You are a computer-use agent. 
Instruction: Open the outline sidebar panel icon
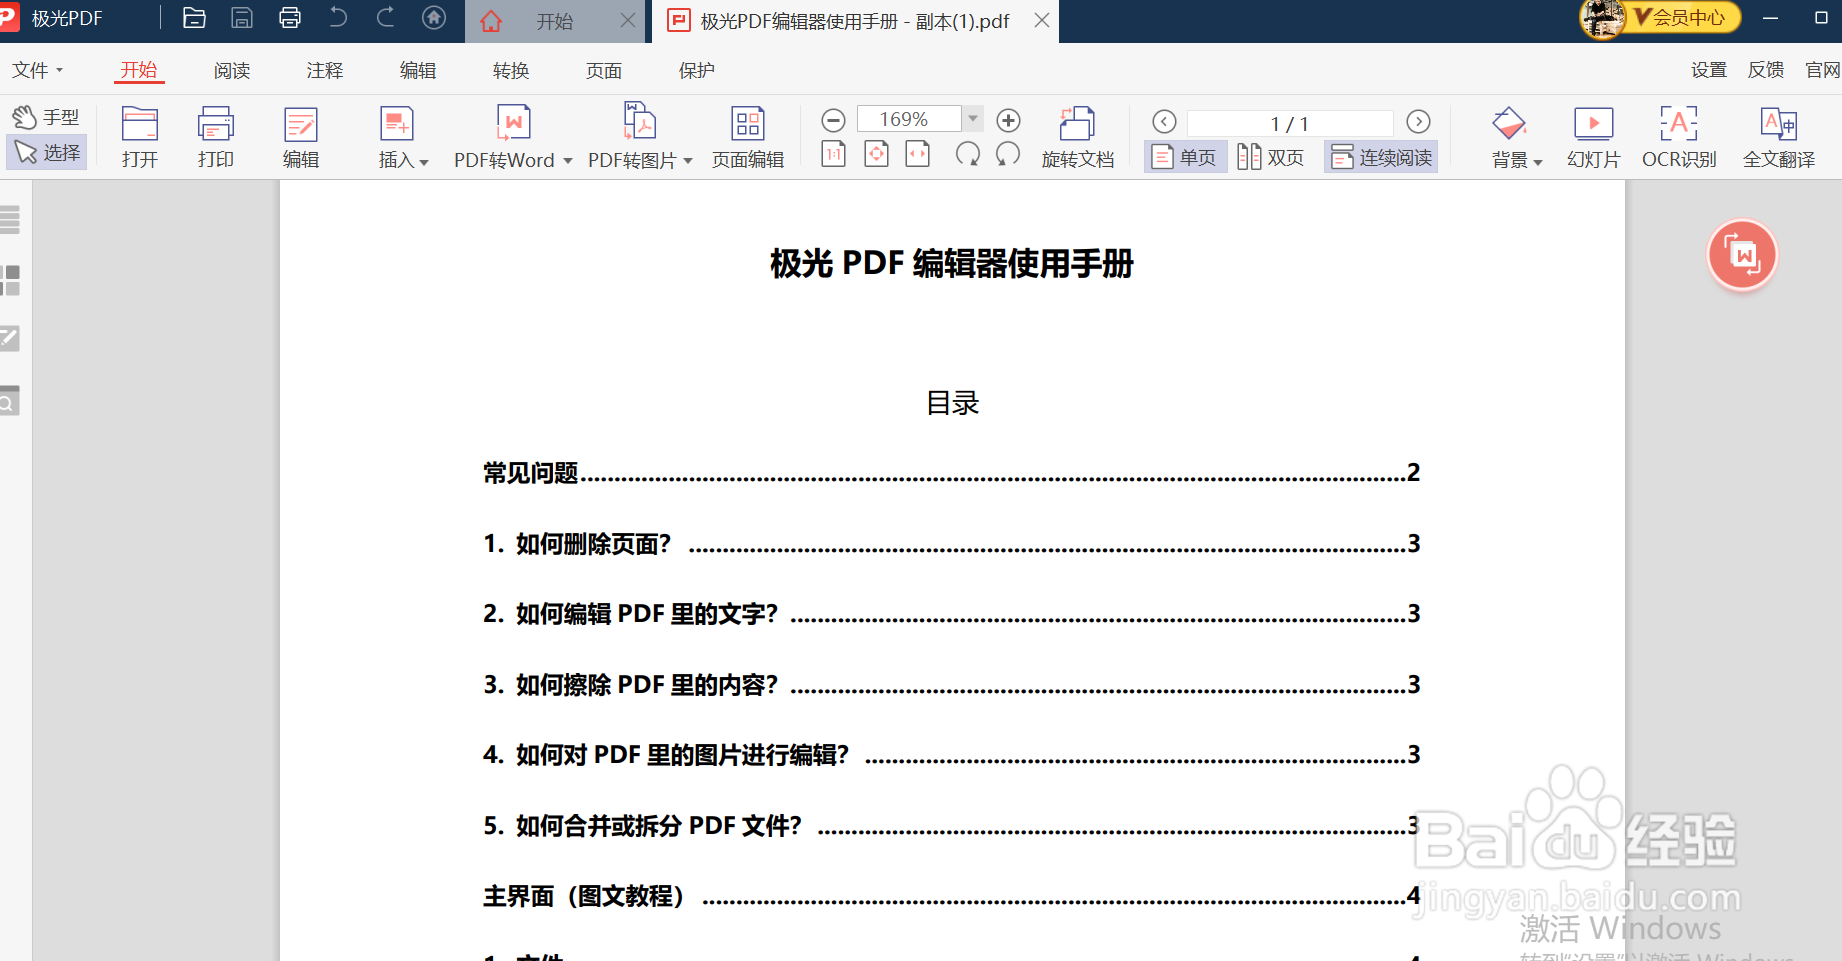[x=10, y=220]
